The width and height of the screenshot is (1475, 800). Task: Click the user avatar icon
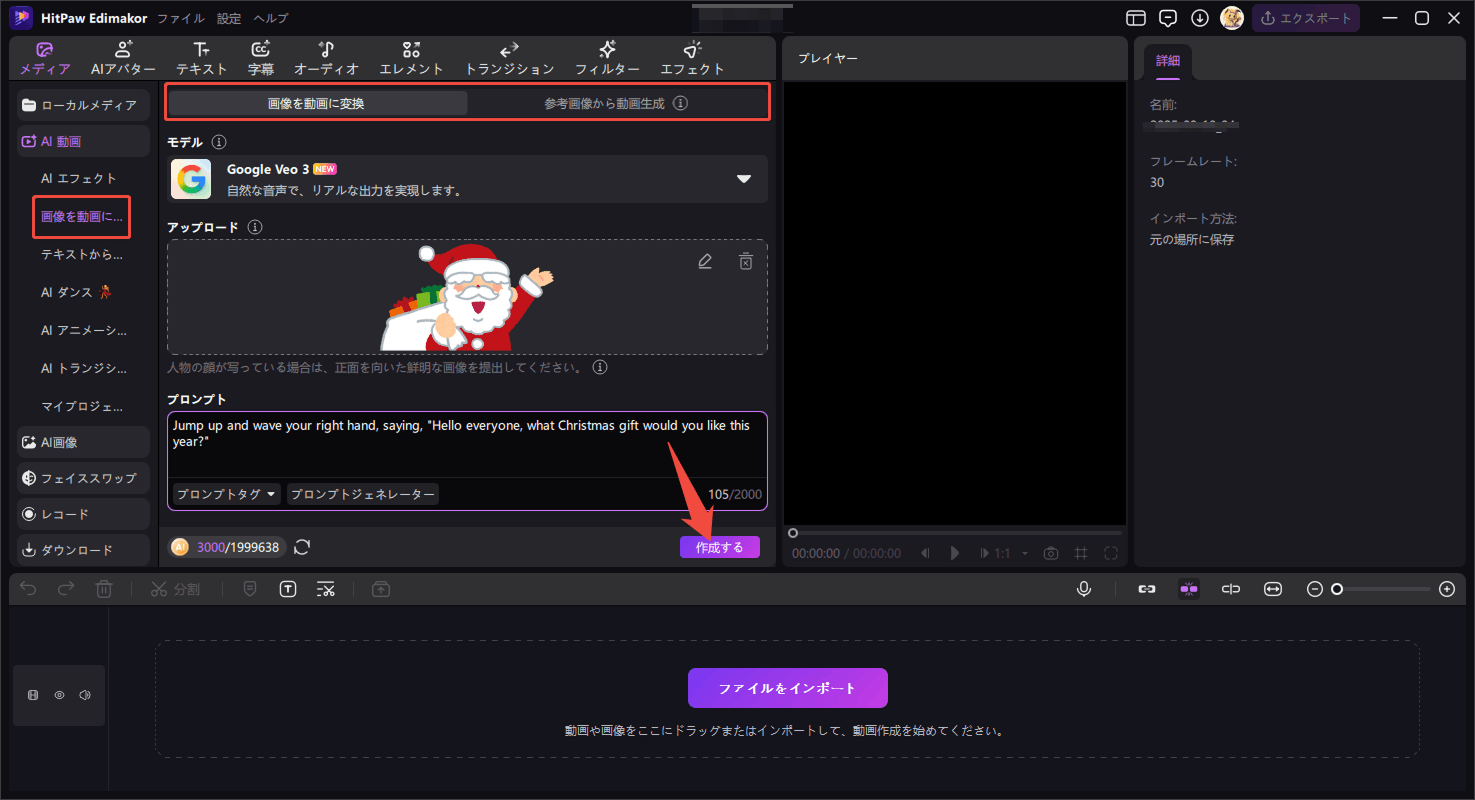click(x=1232, y=18)
